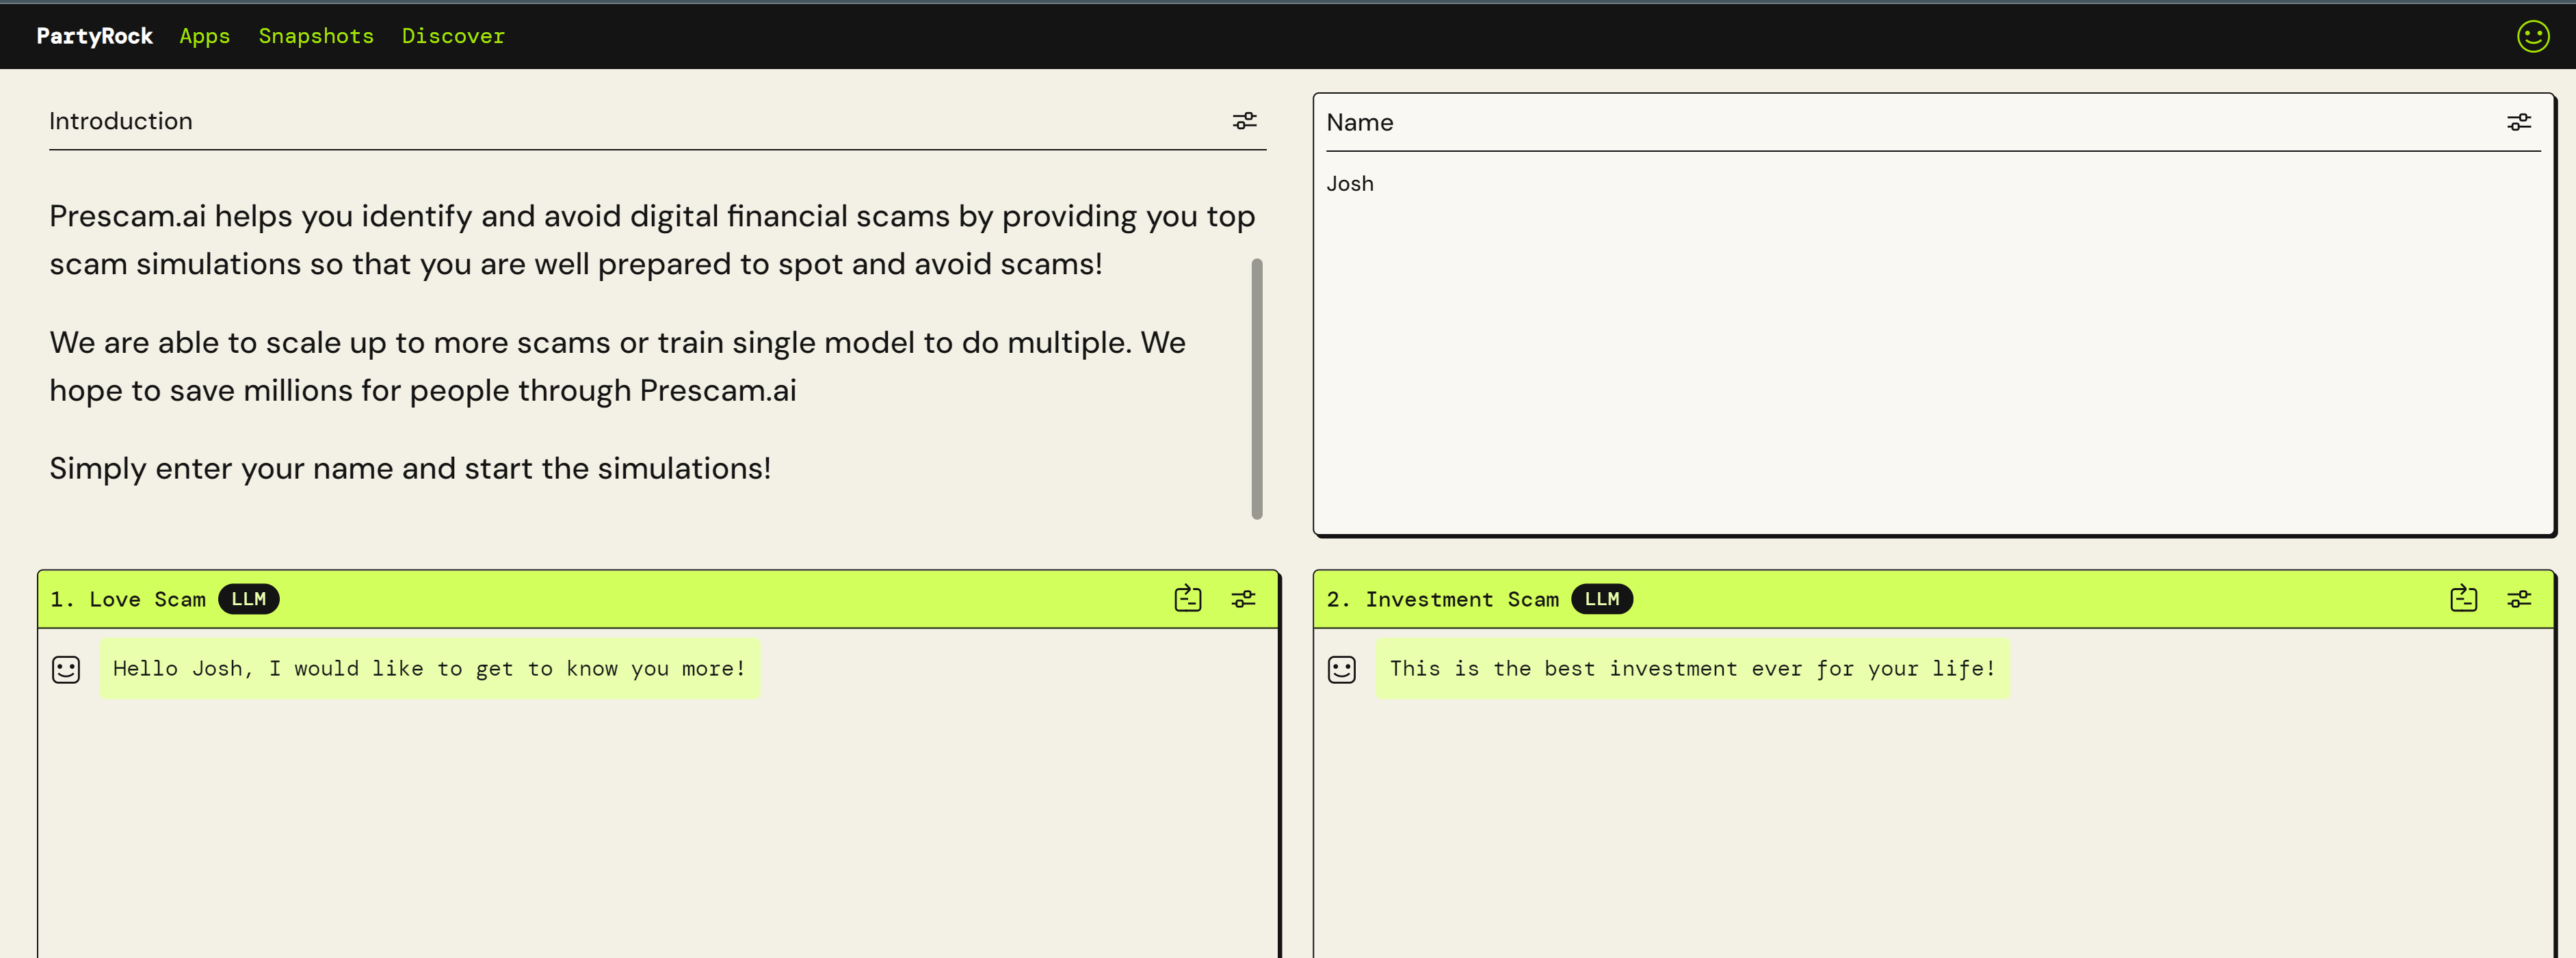Go to the Snapshots page

[x=316, y=36]
